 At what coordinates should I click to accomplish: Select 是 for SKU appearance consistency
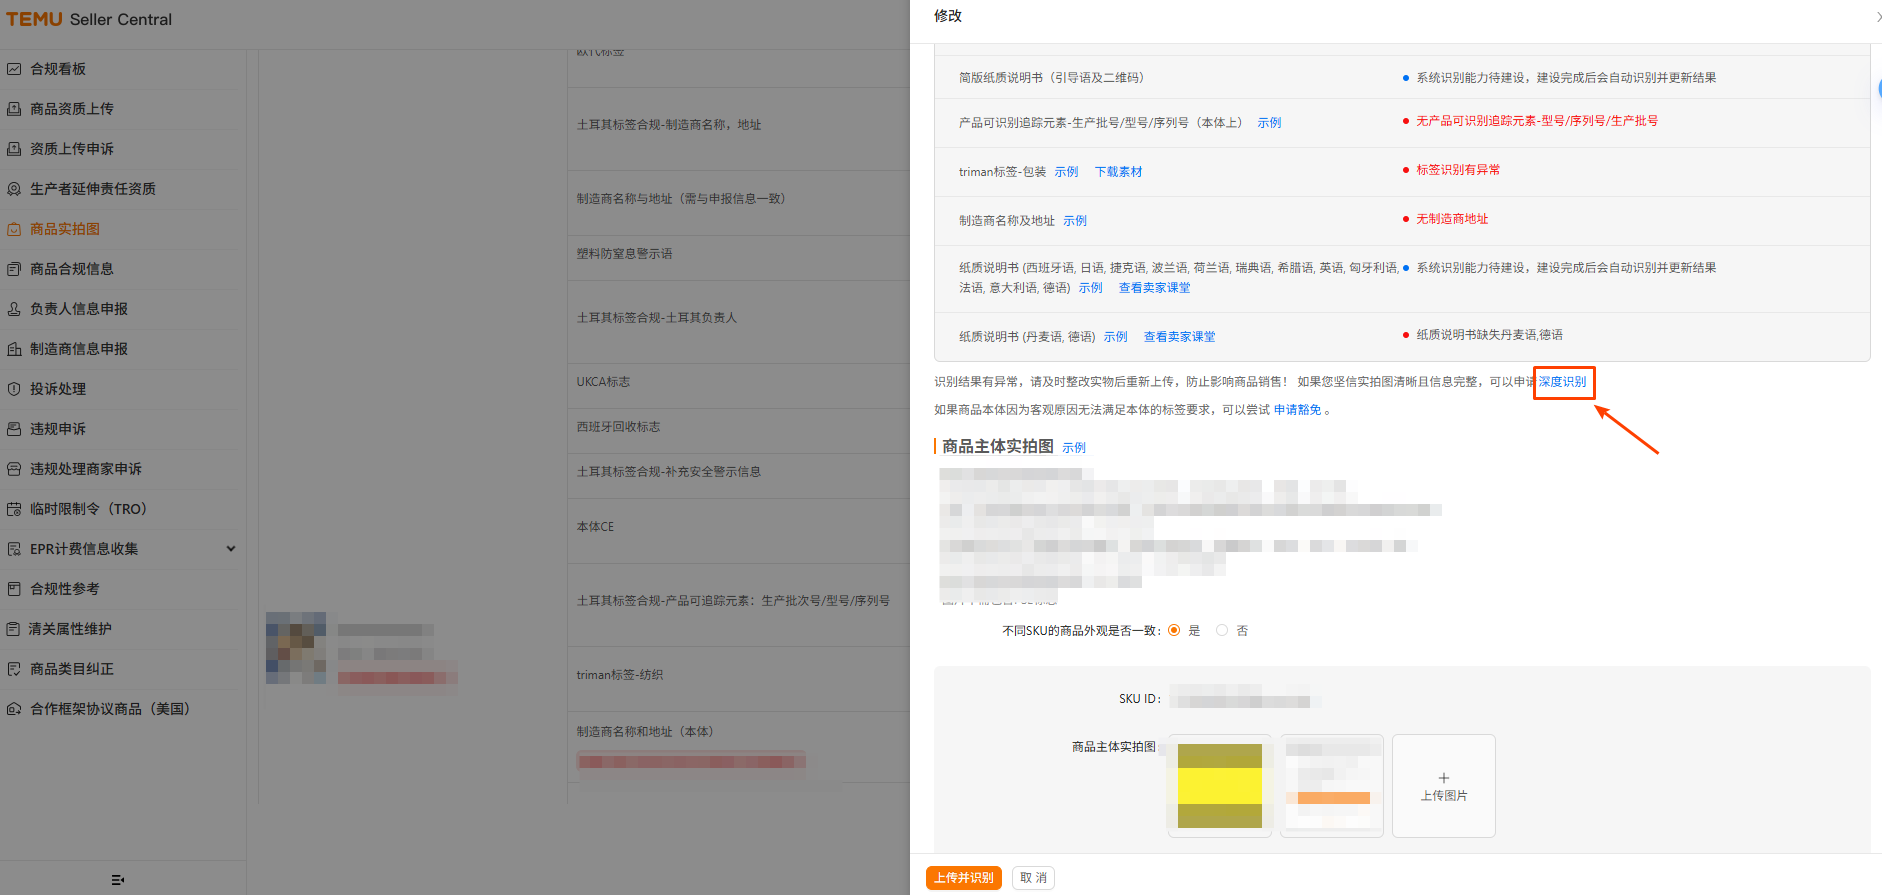tap(1174, 630)
